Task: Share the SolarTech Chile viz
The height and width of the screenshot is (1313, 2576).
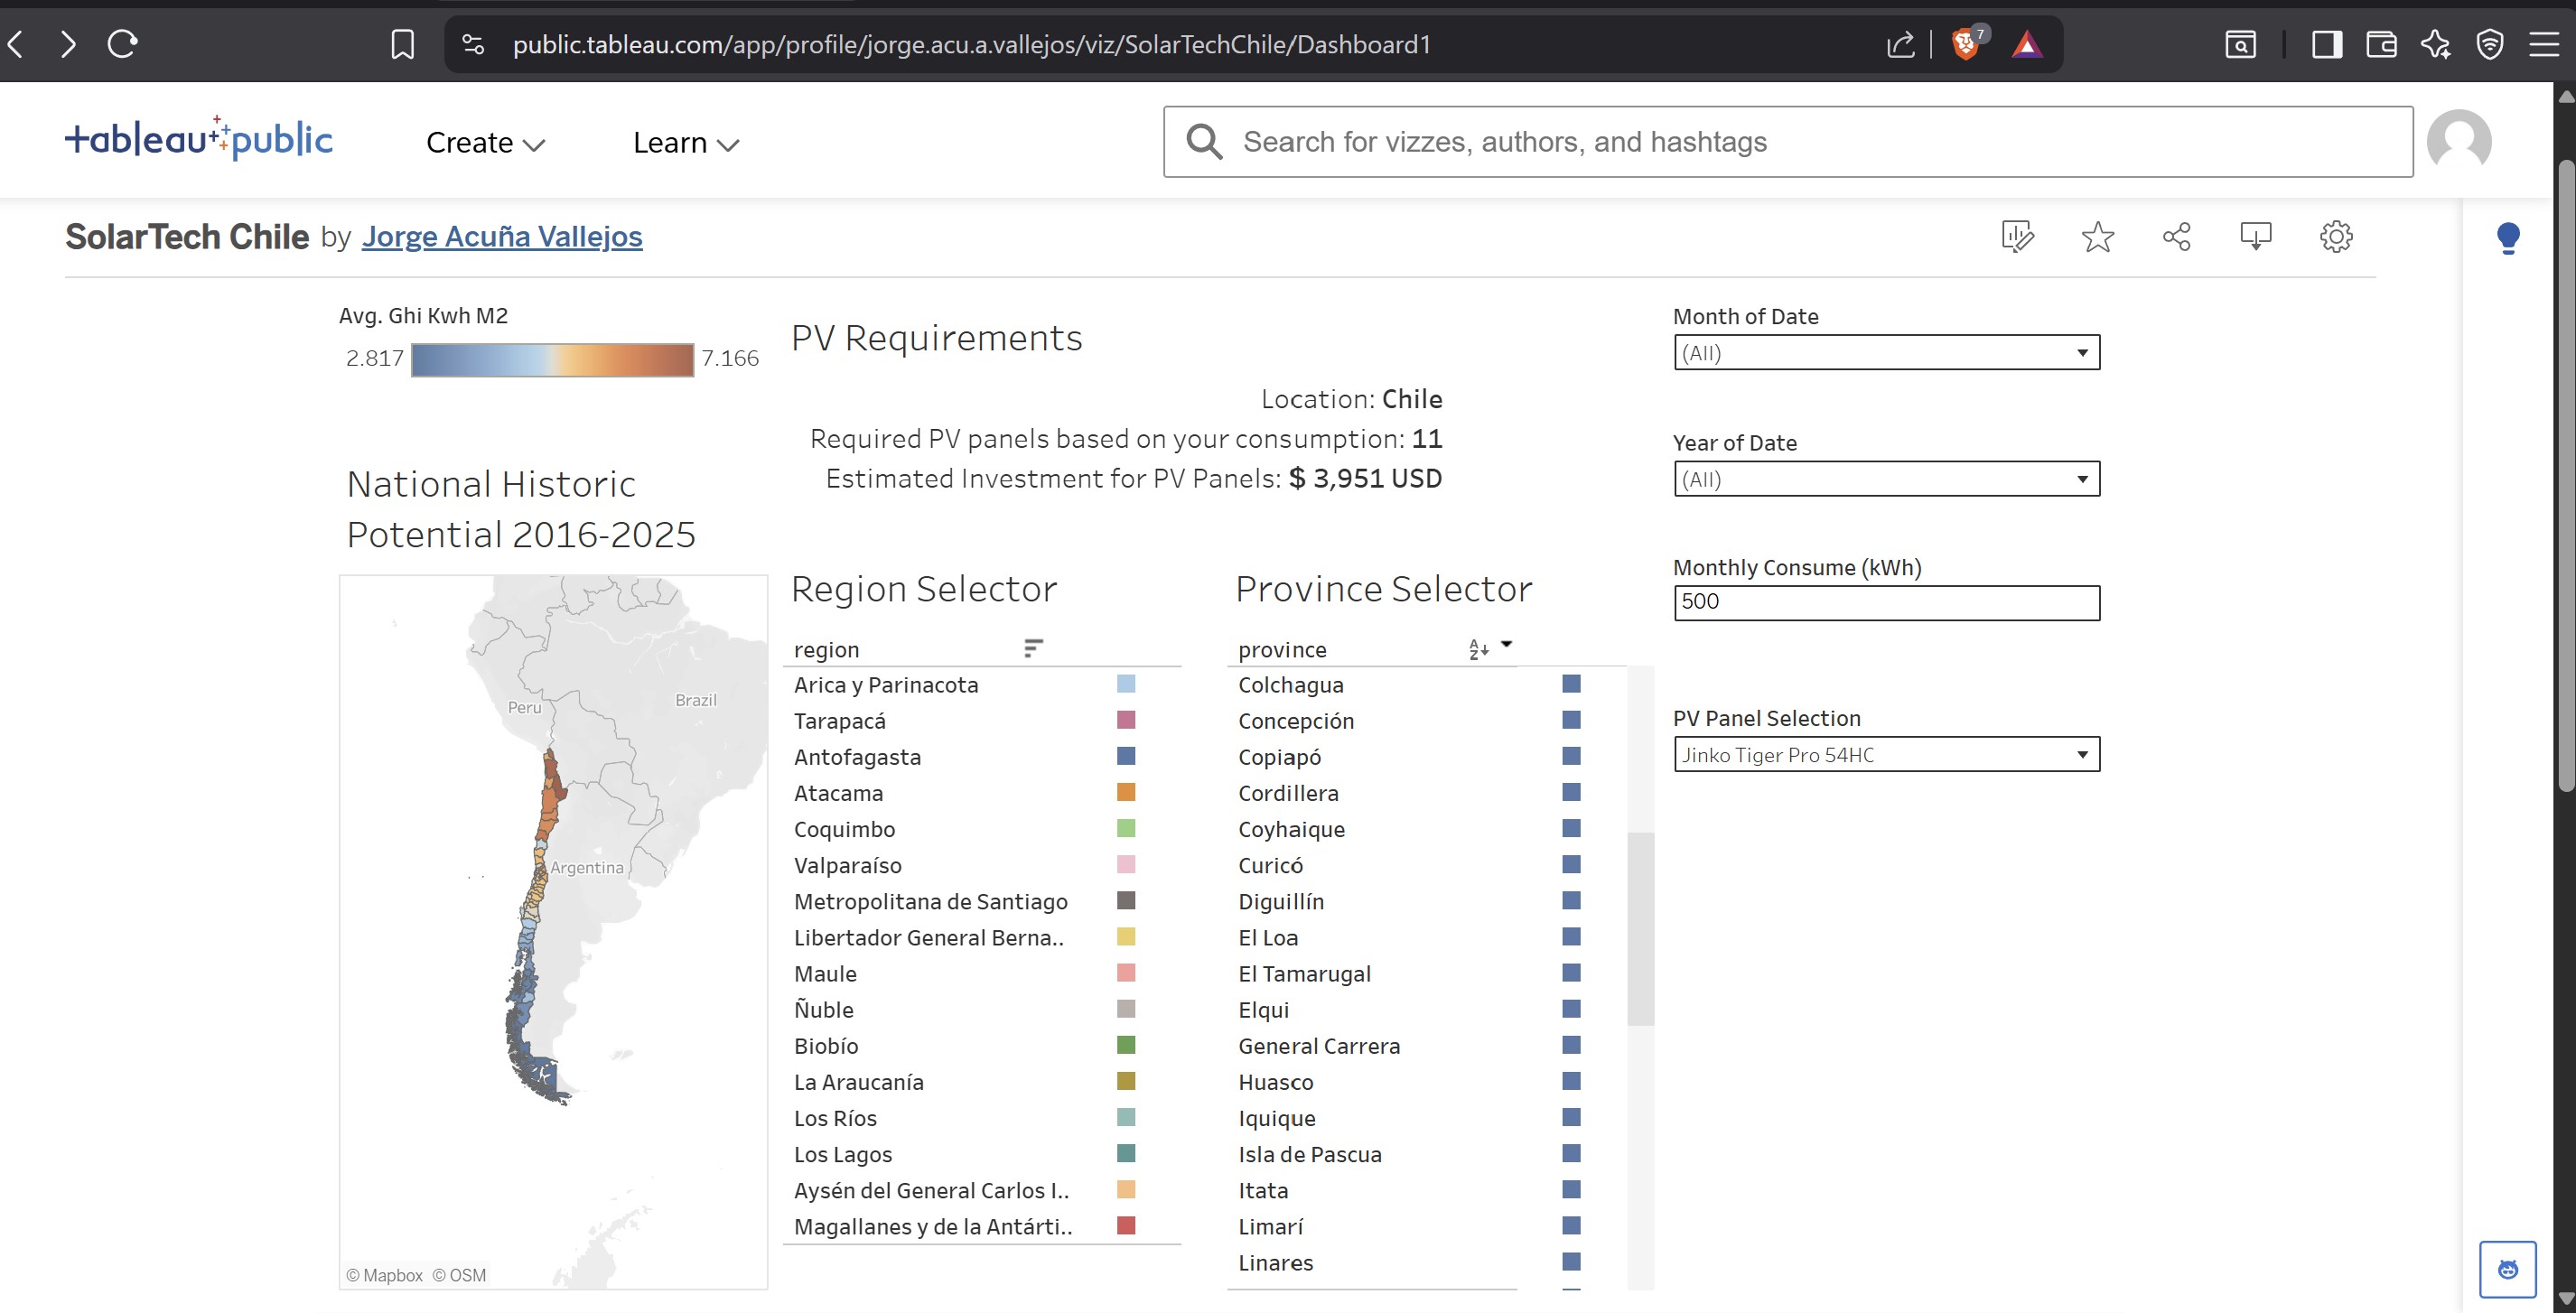Action: 2176,236
